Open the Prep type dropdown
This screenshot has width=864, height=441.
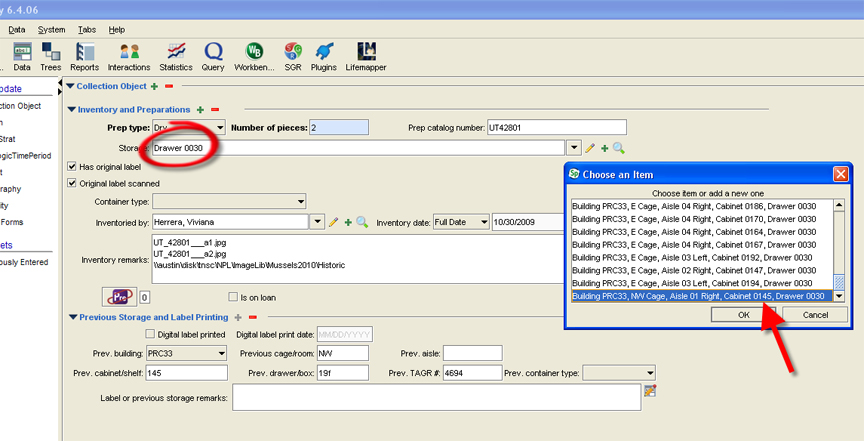click(x=219, y=127)
